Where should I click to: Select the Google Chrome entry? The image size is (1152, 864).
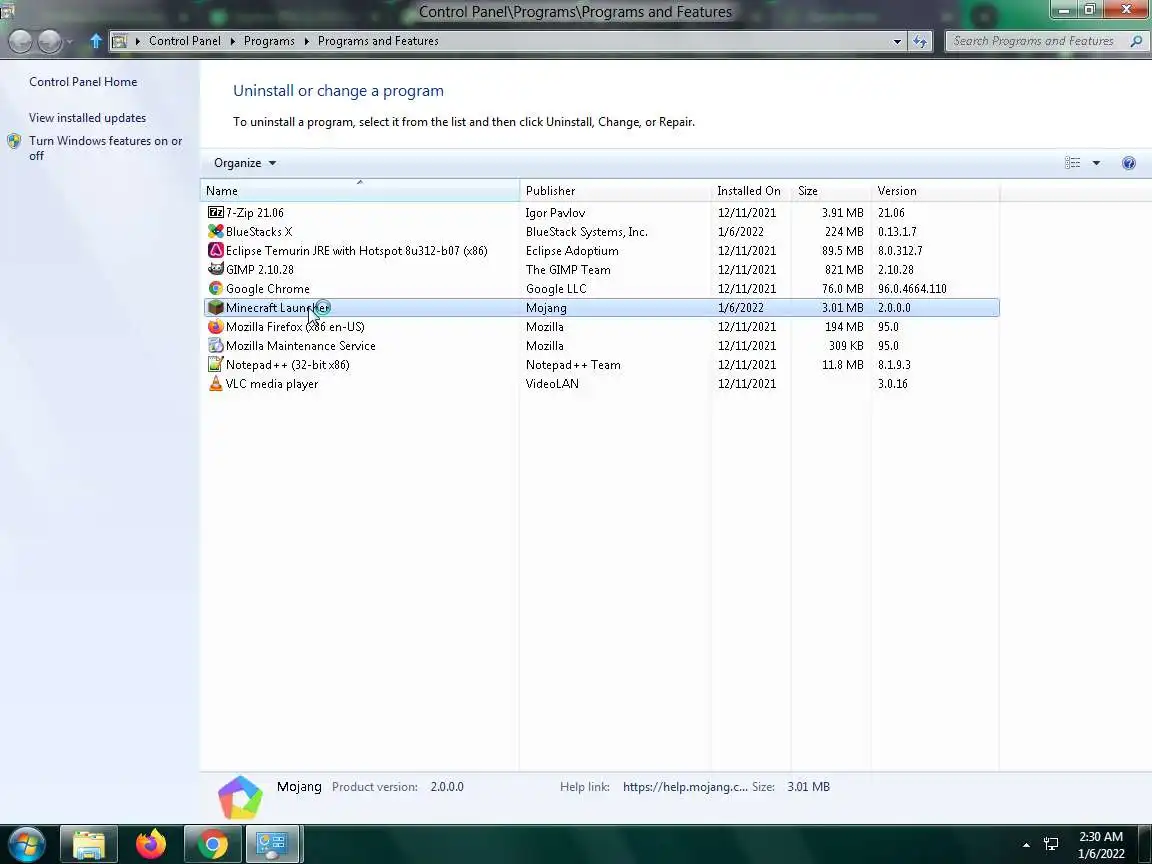pyautogui.click(x=601, y=289)
